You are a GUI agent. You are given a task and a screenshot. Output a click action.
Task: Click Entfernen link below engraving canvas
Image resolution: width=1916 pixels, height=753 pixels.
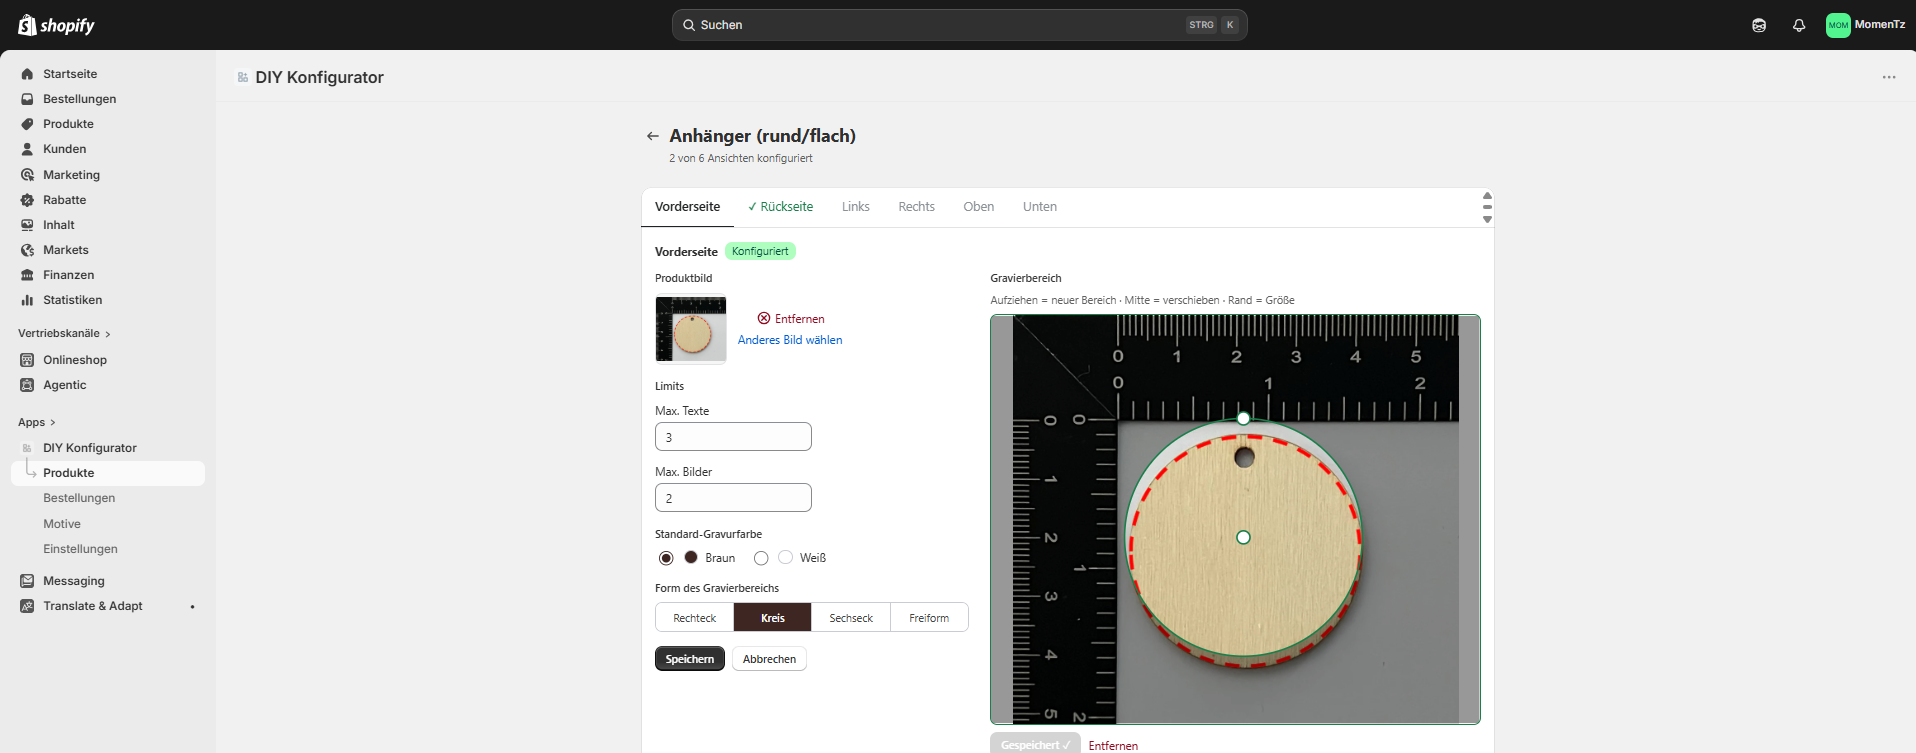[x=1113, y=746]
